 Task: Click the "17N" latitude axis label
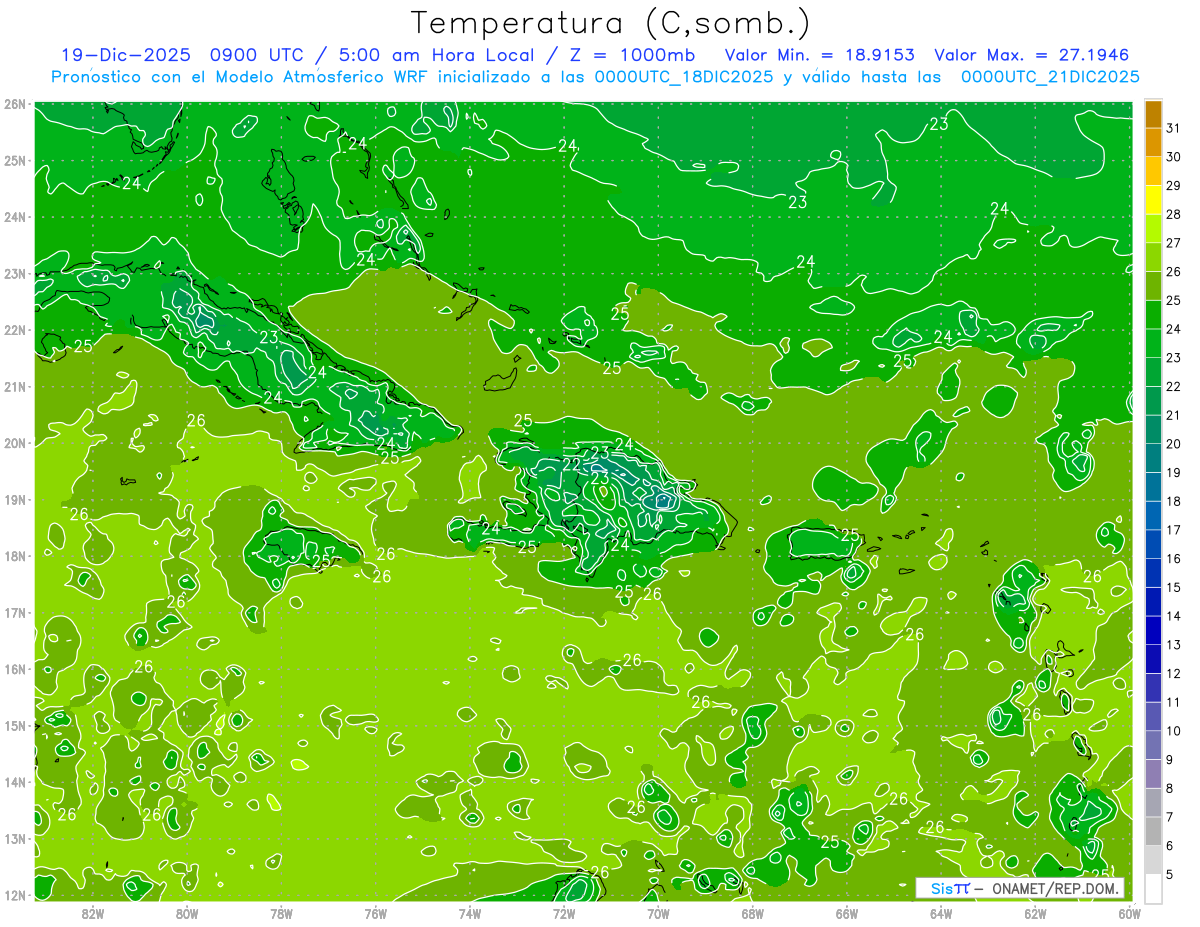[15, 613]
